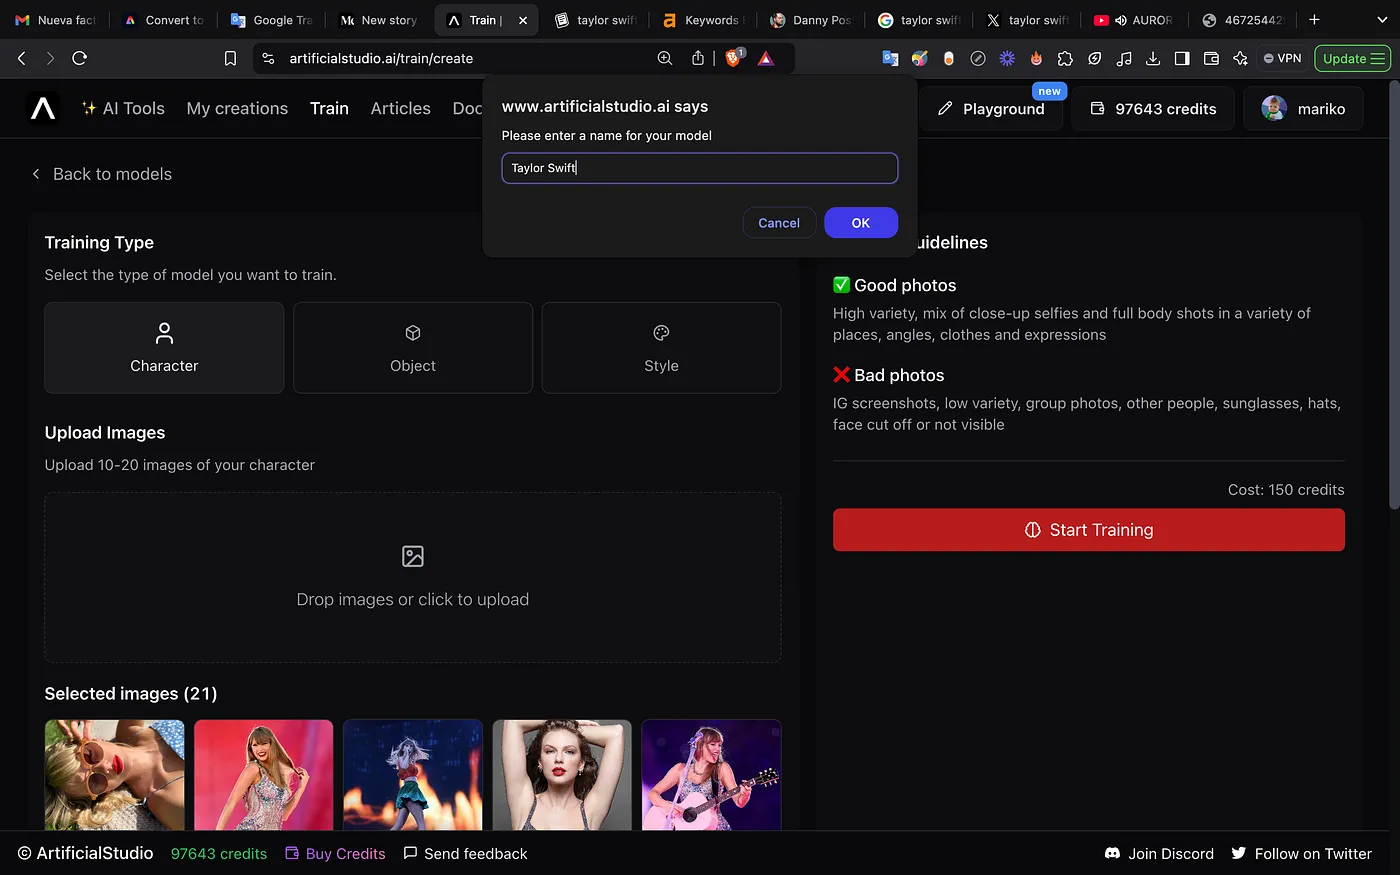Click the drop images upload area

click(413, 577)
